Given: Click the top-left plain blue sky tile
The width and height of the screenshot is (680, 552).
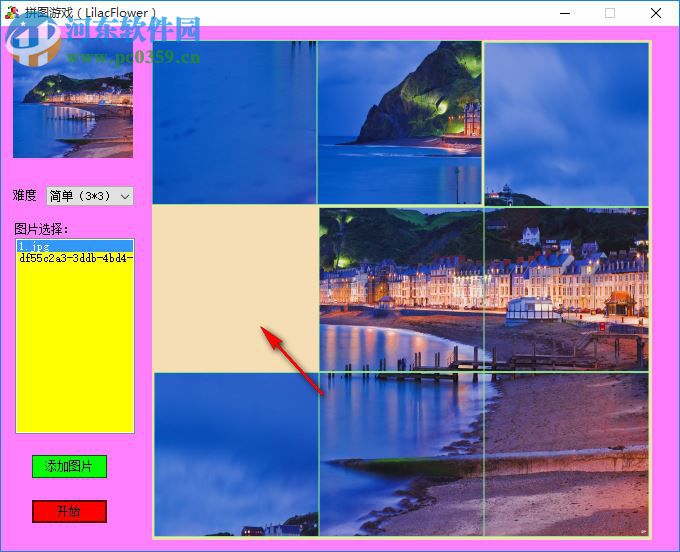Looking at the screenshot, I should (235, 123).
